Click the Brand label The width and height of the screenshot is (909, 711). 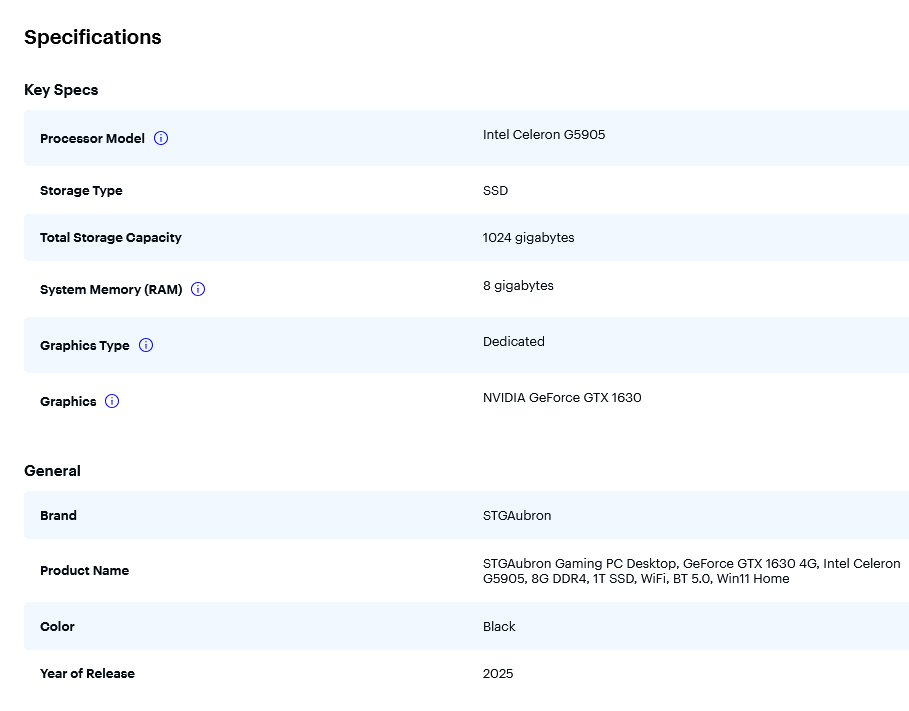pyautogui.click(x=58, y=516)
